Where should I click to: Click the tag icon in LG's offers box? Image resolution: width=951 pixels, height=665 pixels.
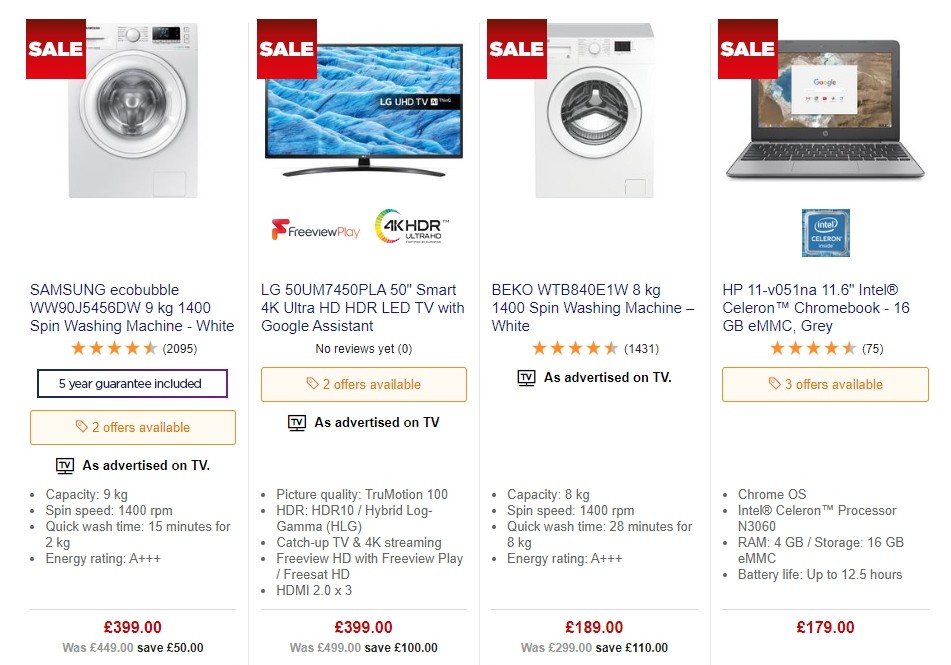312,384
